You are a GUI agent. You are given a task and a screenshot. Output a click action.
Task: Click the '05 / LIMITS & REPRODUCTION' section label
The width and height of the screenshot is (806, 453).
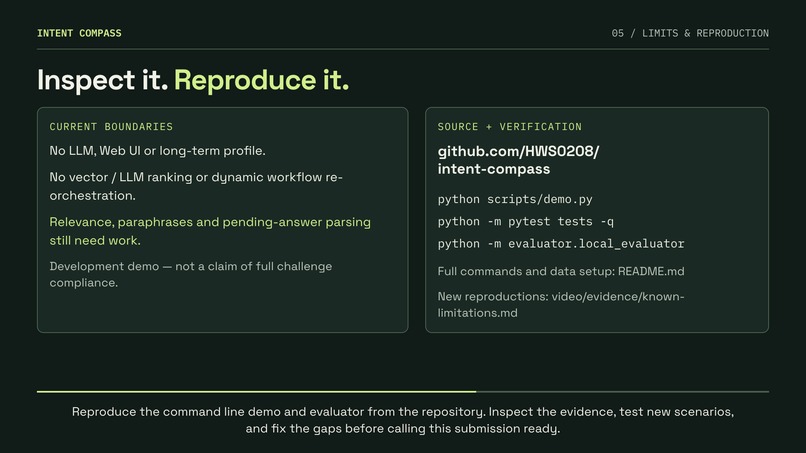[690, 33]
